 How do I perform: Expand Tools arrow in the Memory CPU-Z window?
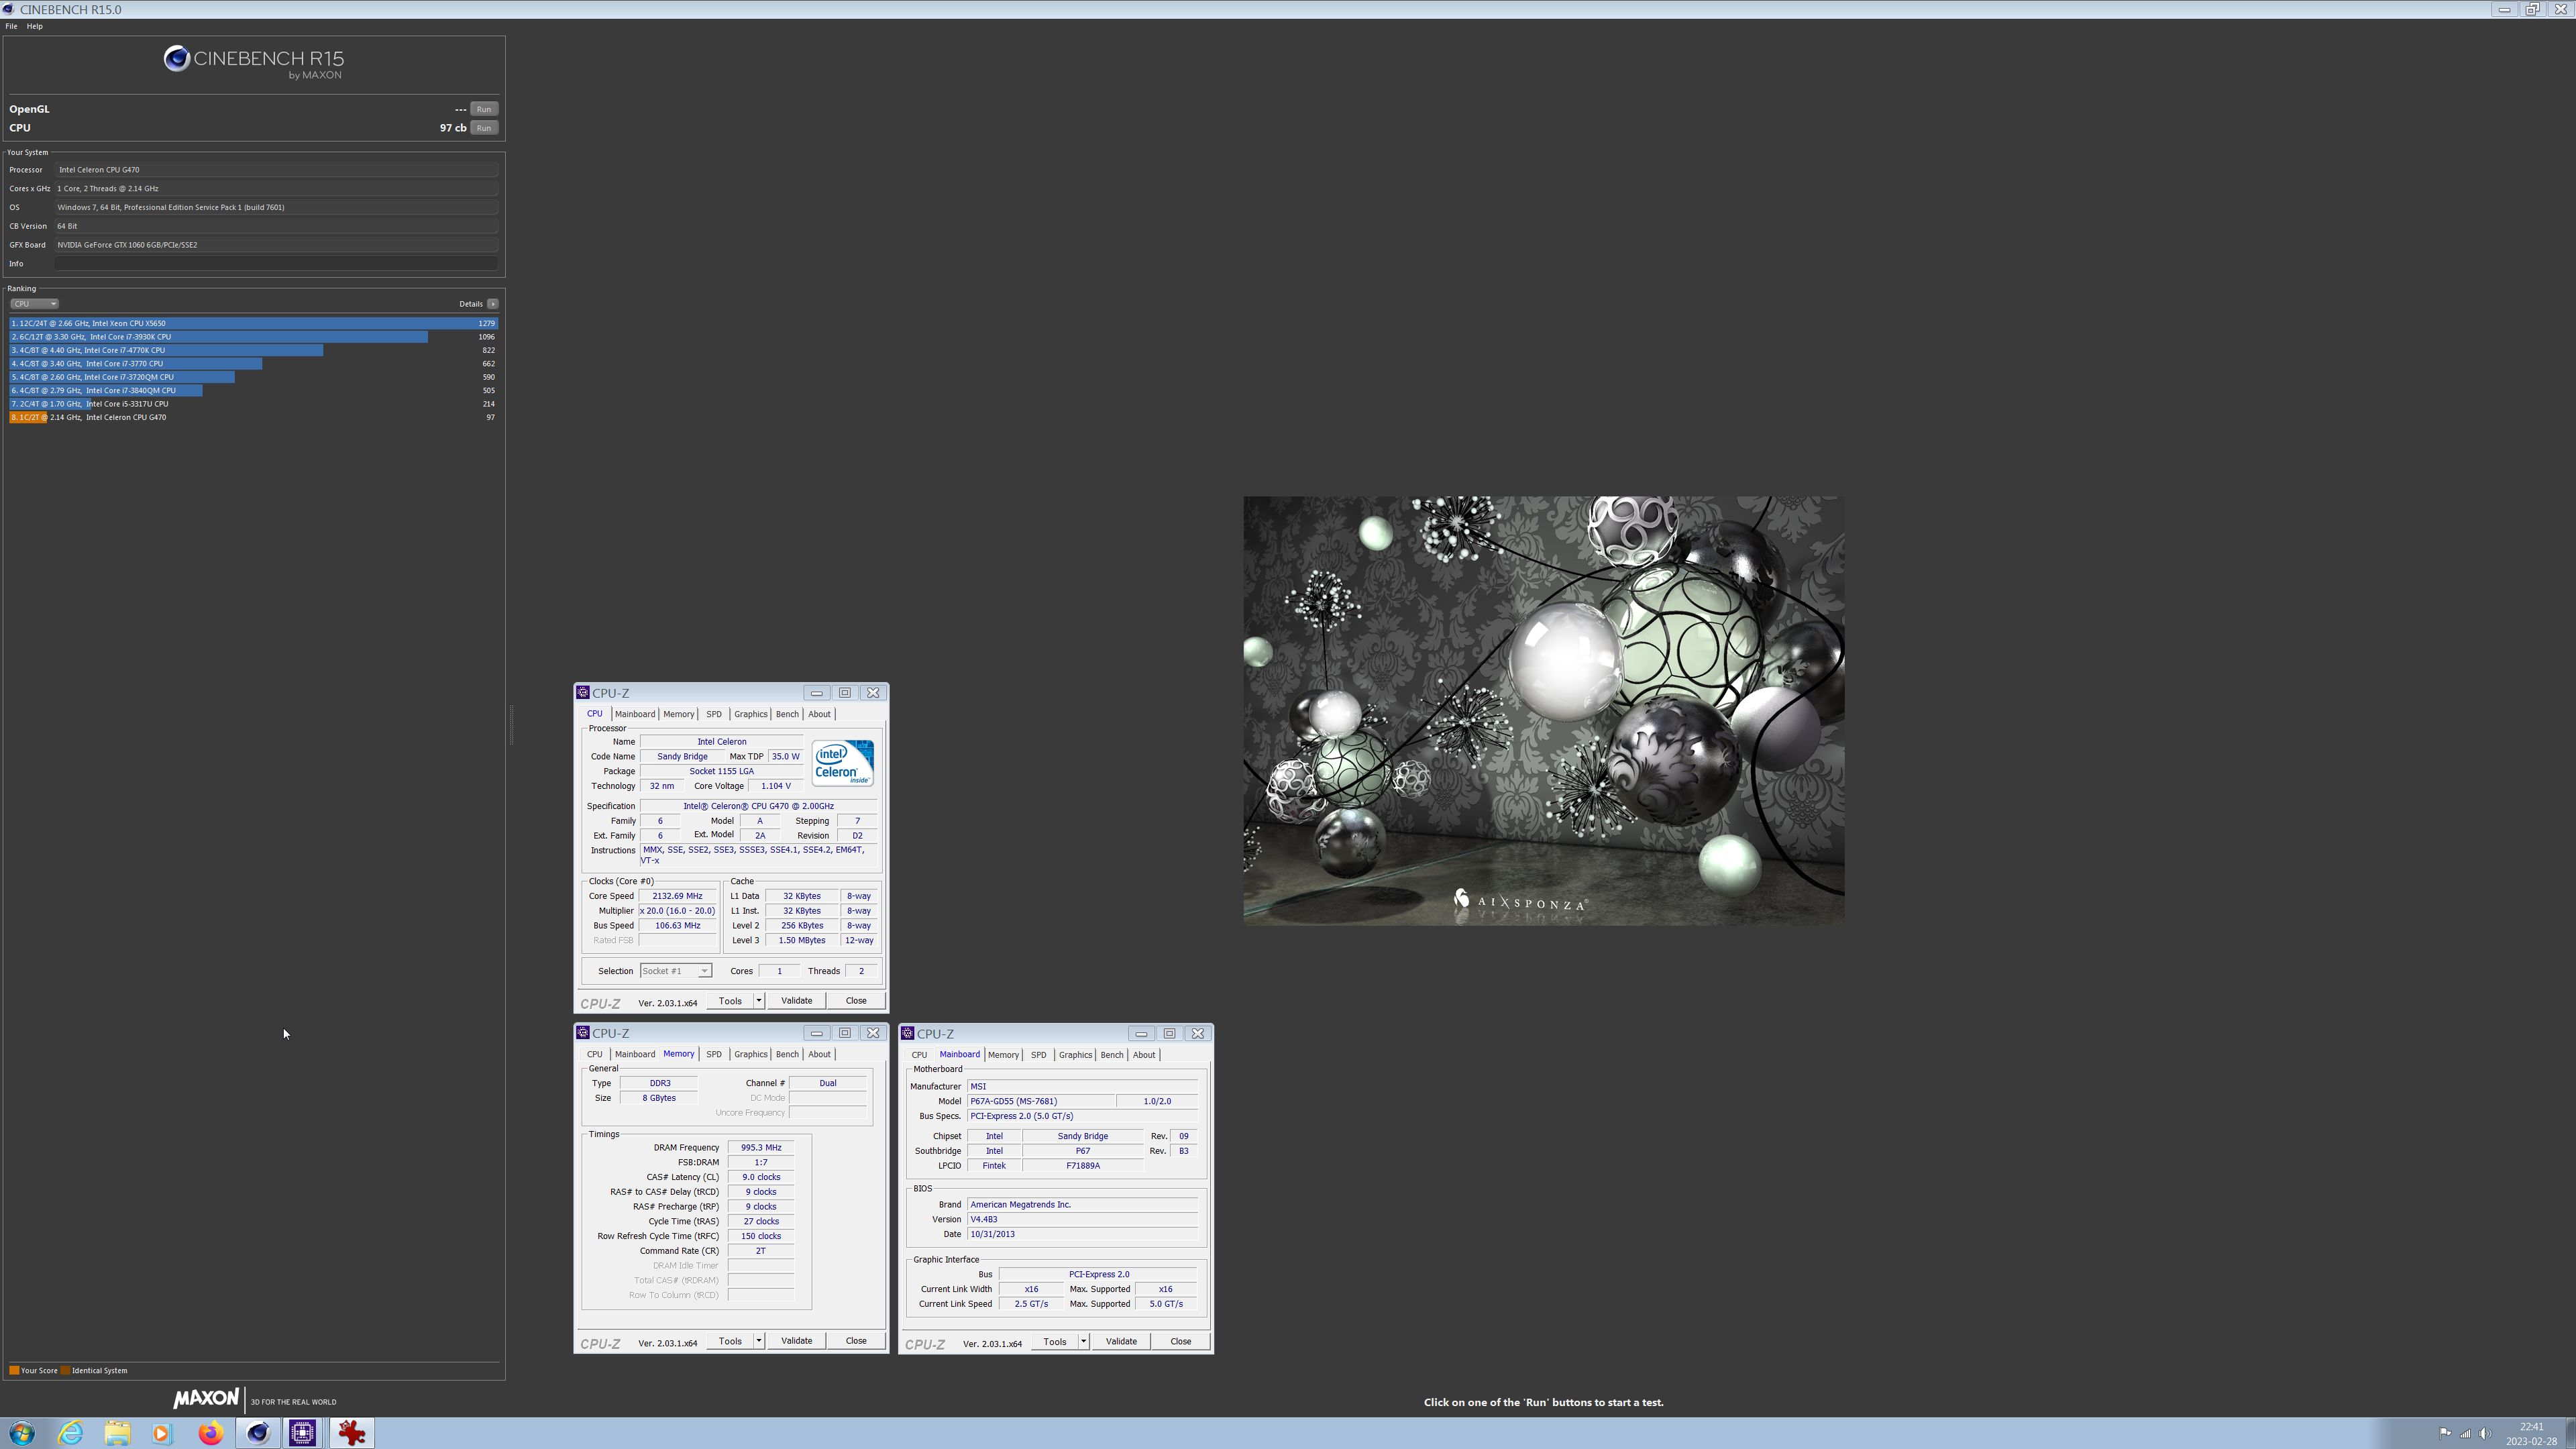coord(759,1341)
